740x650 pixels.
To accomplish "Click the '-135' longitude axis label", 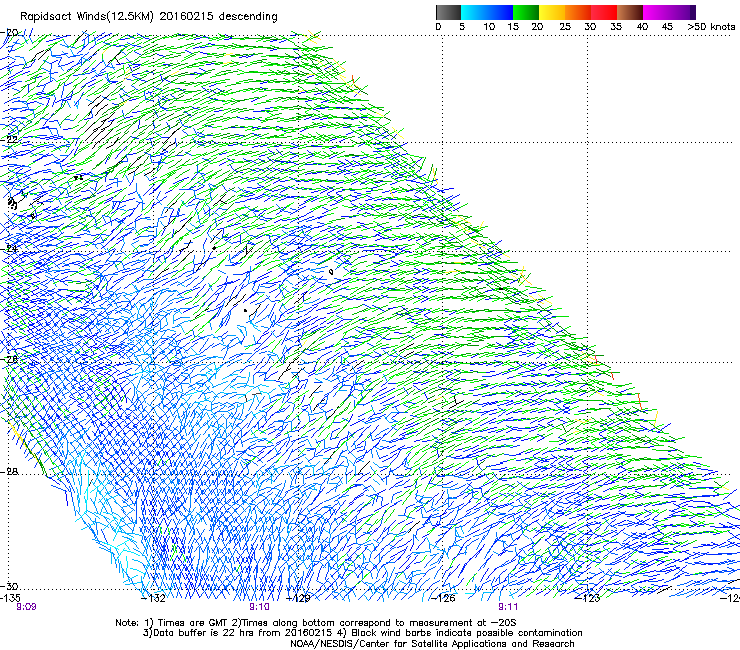I will pos(10,598).
